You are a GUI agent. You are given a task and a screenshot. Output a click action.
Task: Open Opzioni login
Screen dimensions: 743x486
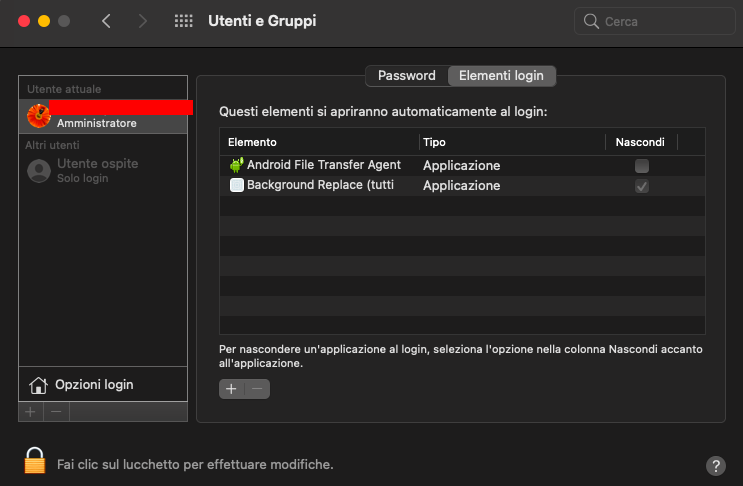[x=103, y=385]
